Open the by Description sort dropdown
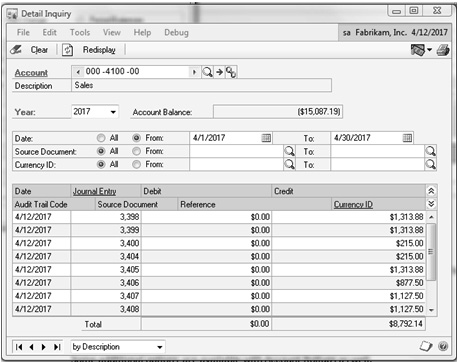This screenshot has width=458, height=362. [x=160, y=347]
